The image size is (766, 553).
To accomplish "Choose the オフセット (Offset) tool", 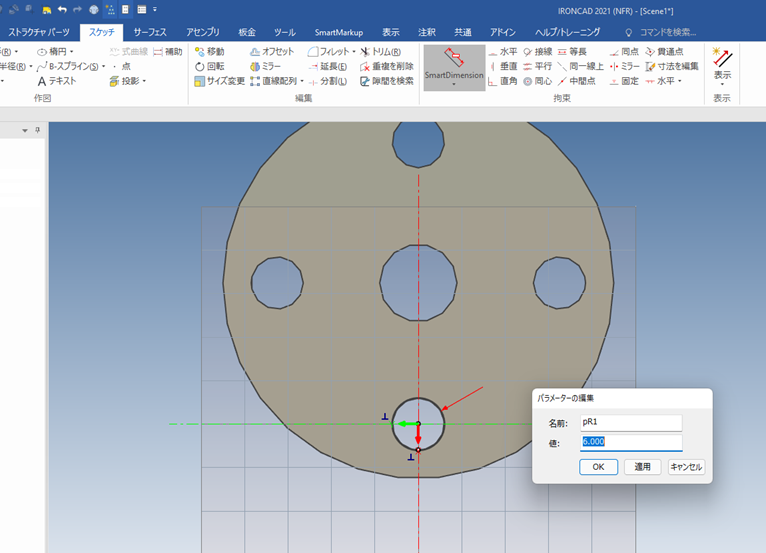I will tap(271, 51).
